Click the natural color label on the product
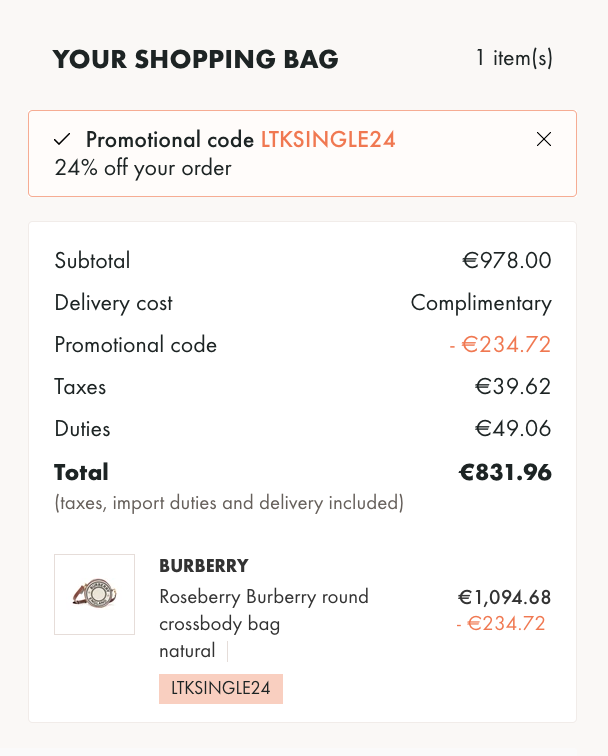Viewport: 608px width, 756px height. point(187,651)
